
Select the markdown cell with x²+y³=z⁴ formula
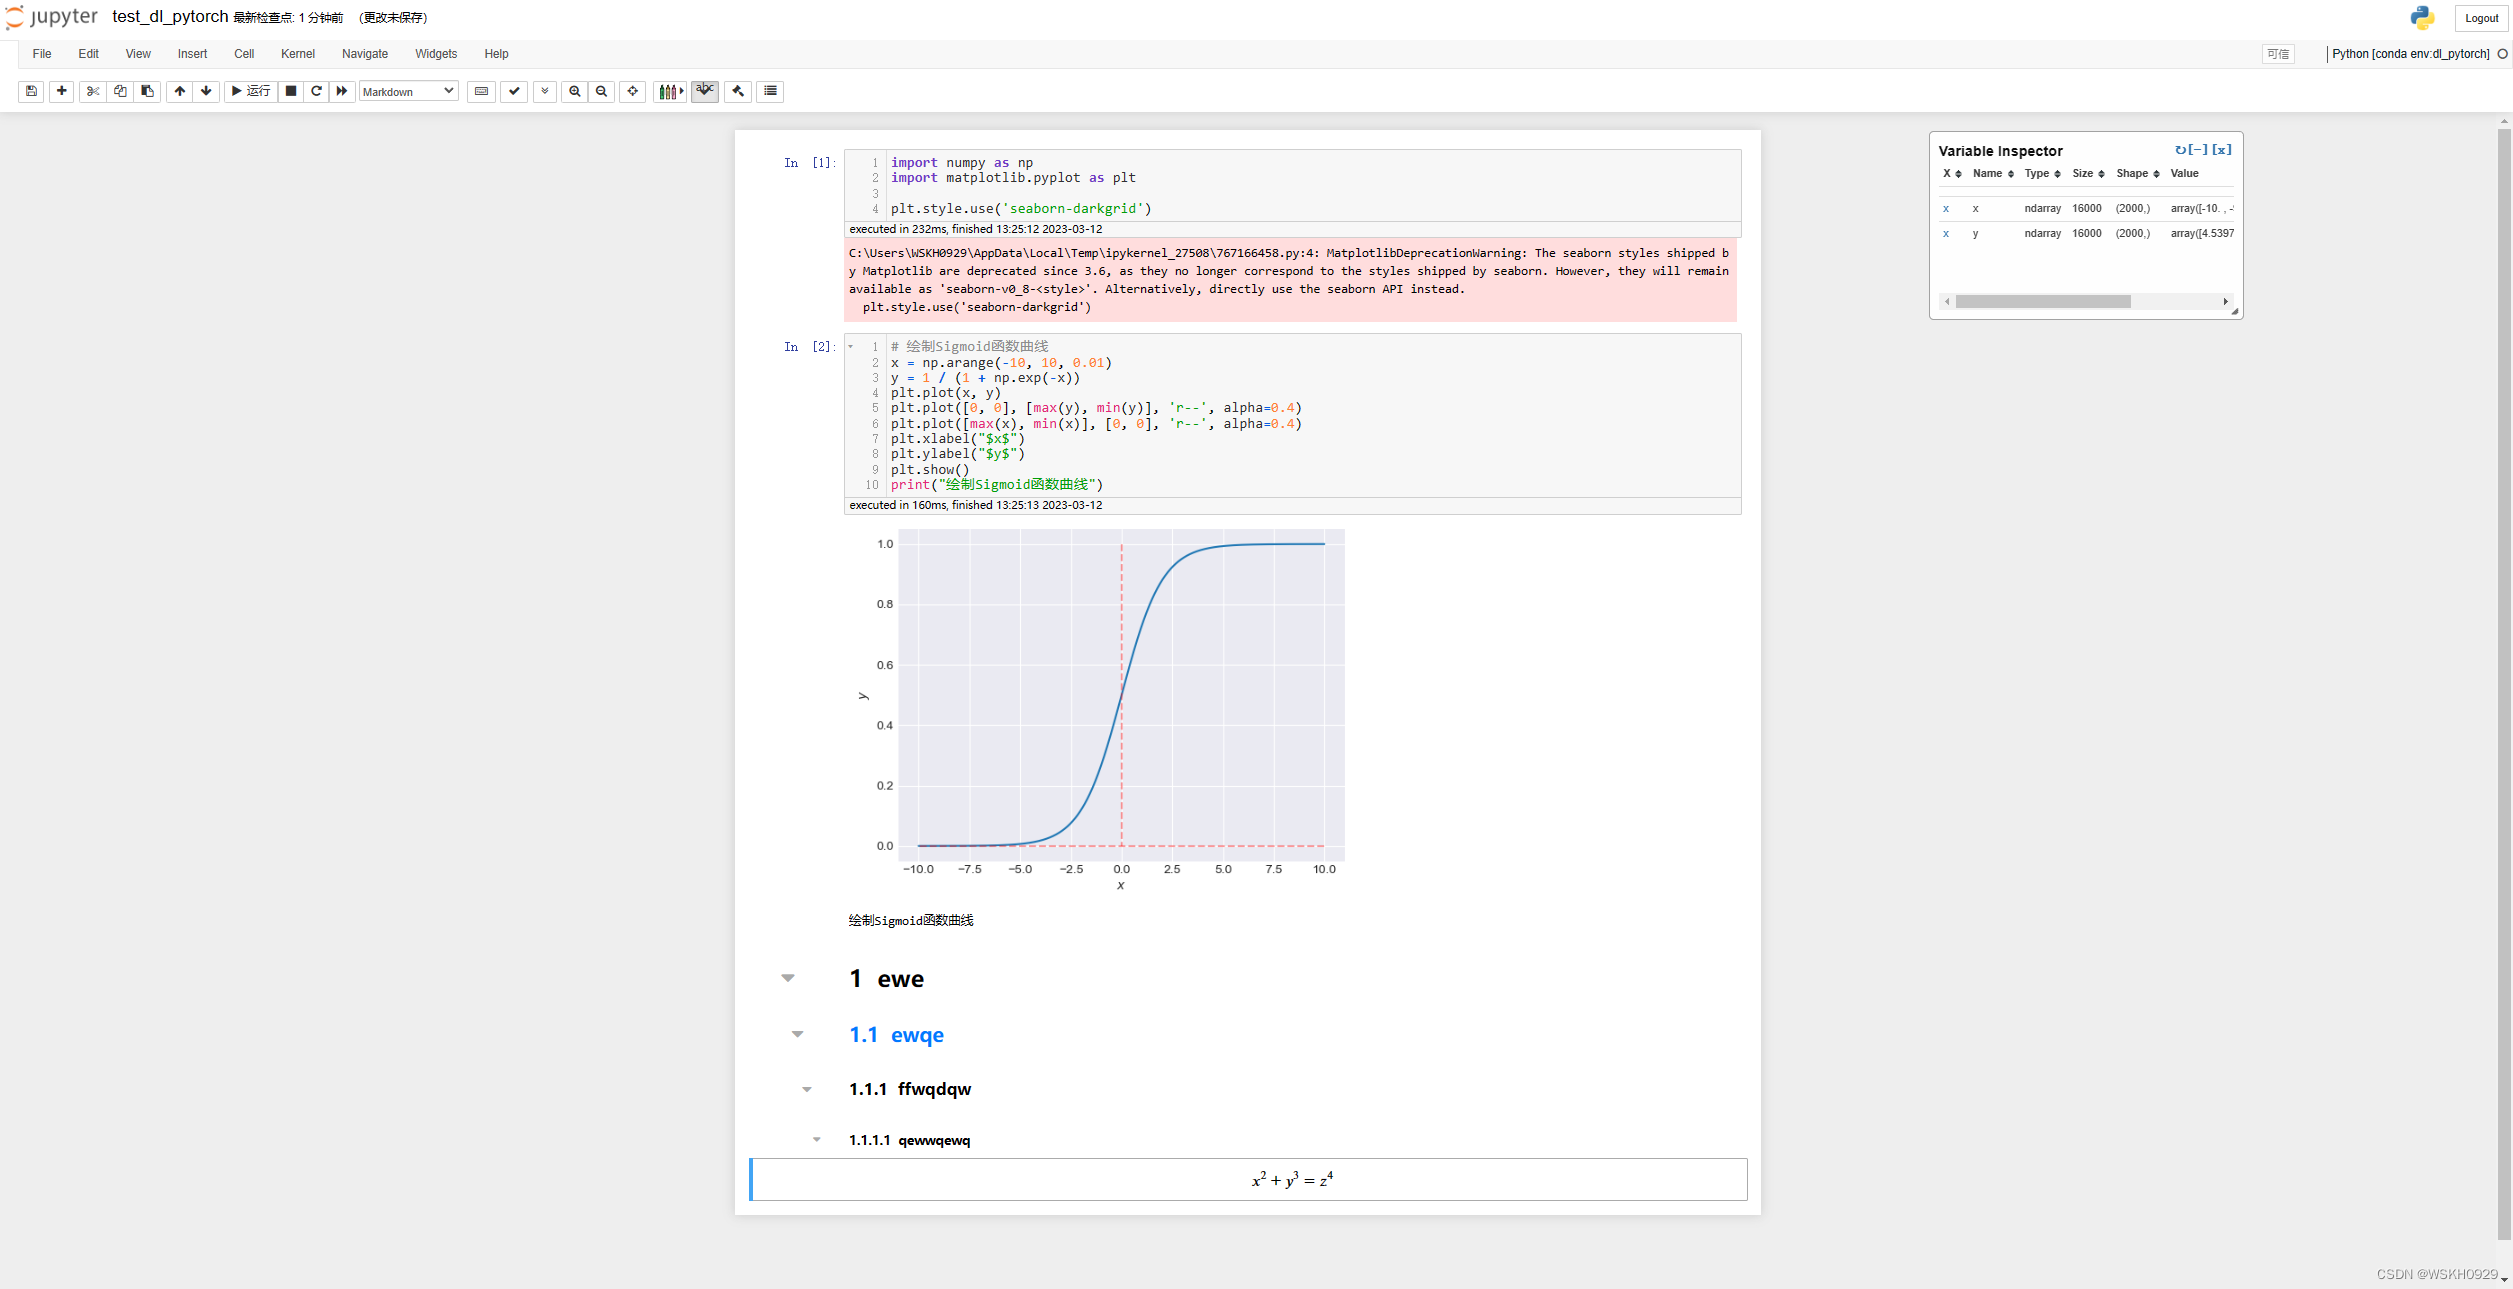click(x=1248, y=1180)
